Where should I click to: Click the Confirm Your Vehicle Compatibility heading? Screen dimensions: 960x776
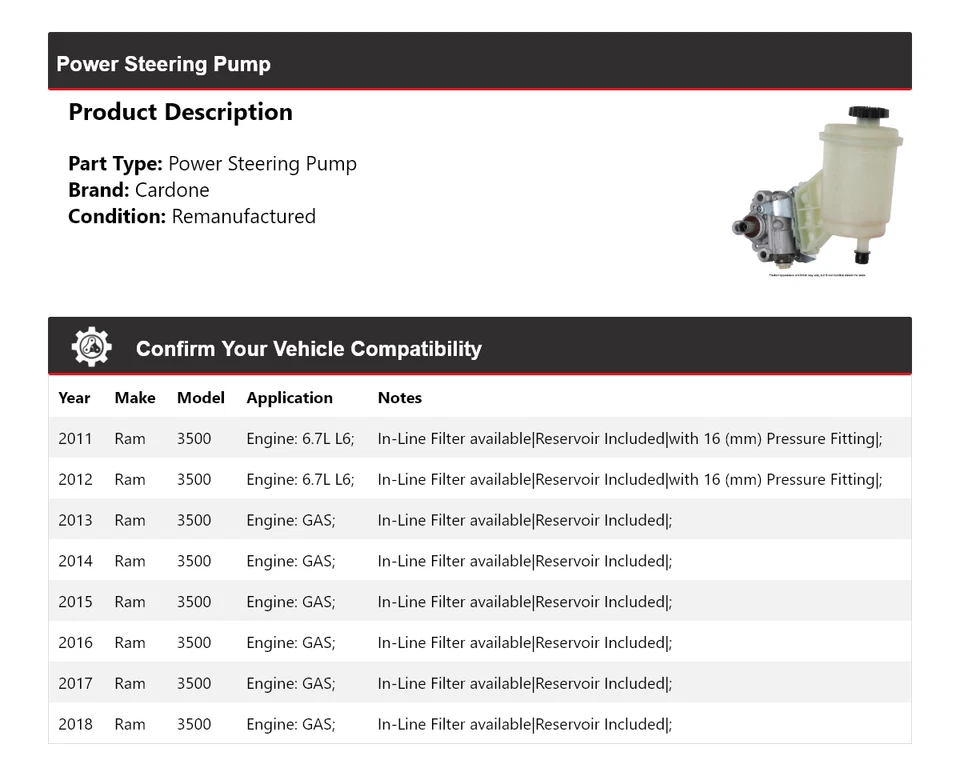(x=308, y=349)
